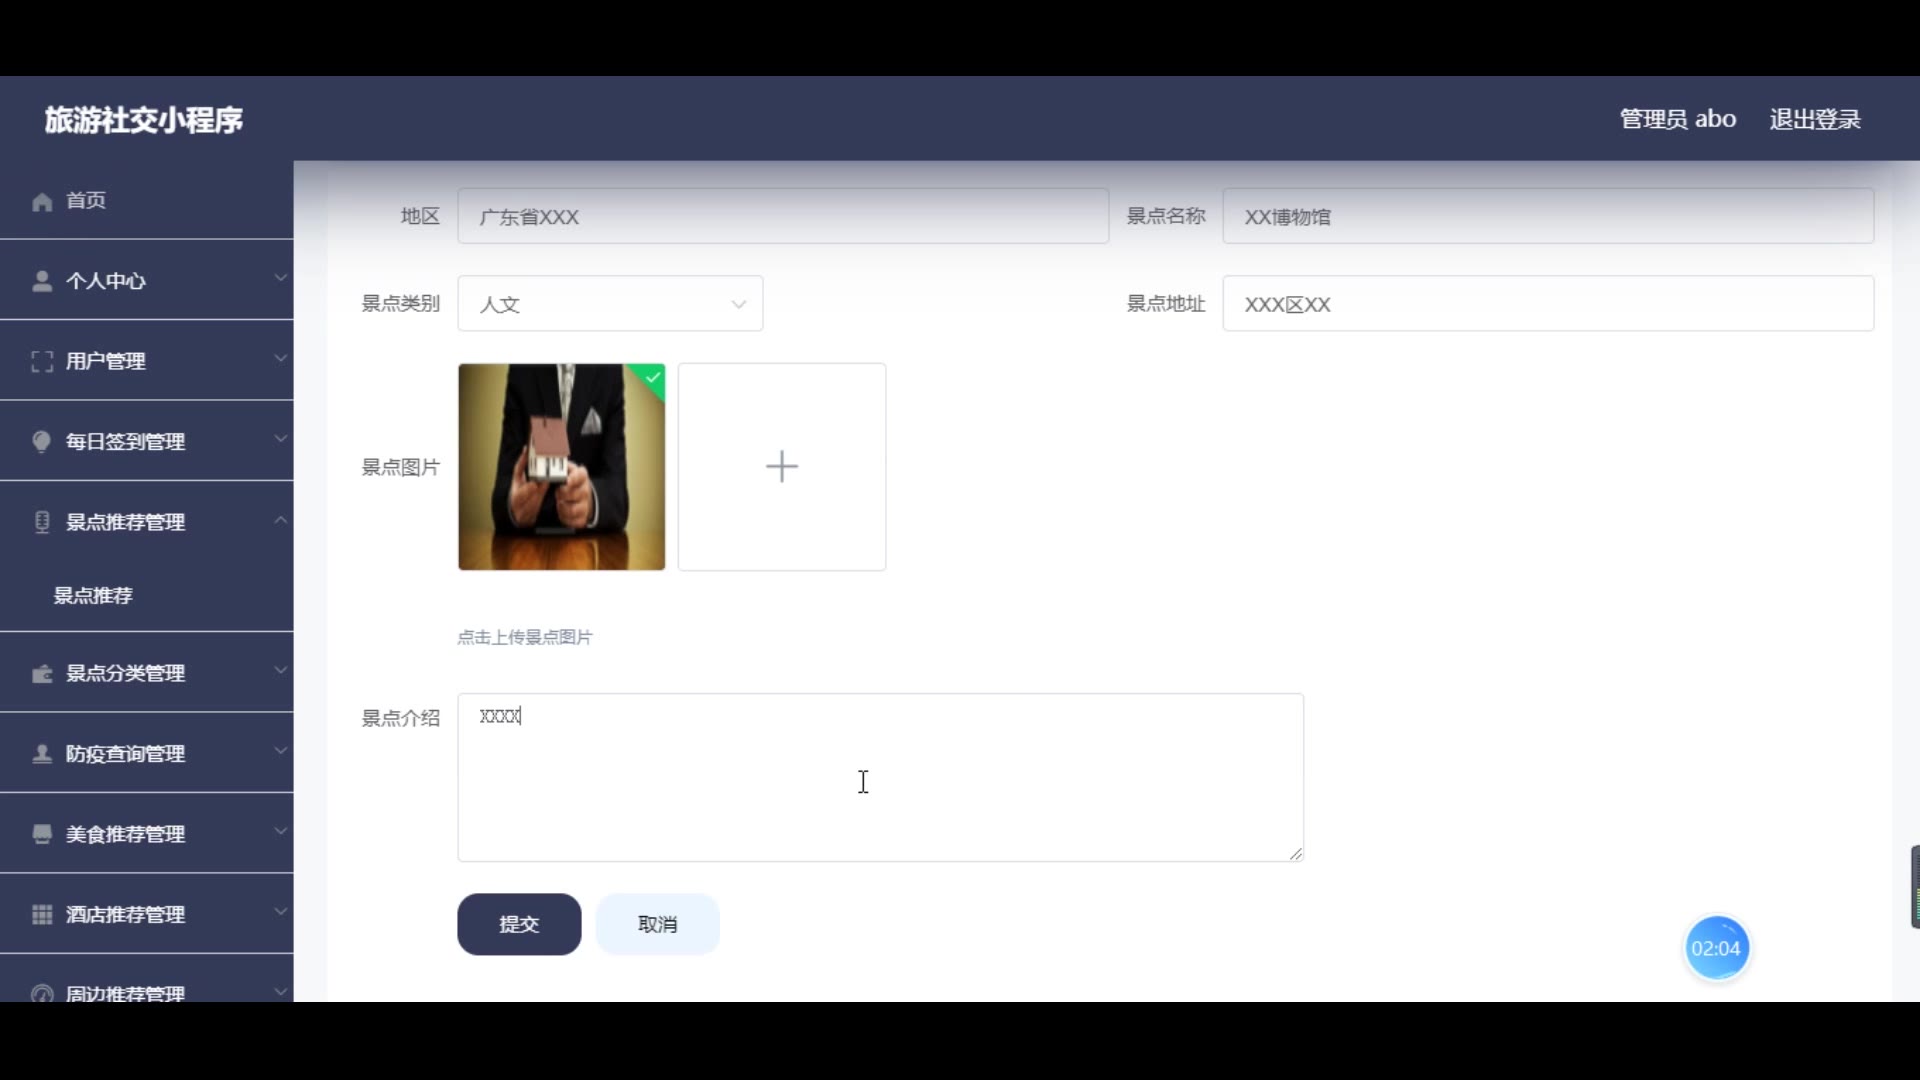Click the 景点介绍 text area
The height and width of the screenshot is (1080, 1920).
click(x=880, y=777)
